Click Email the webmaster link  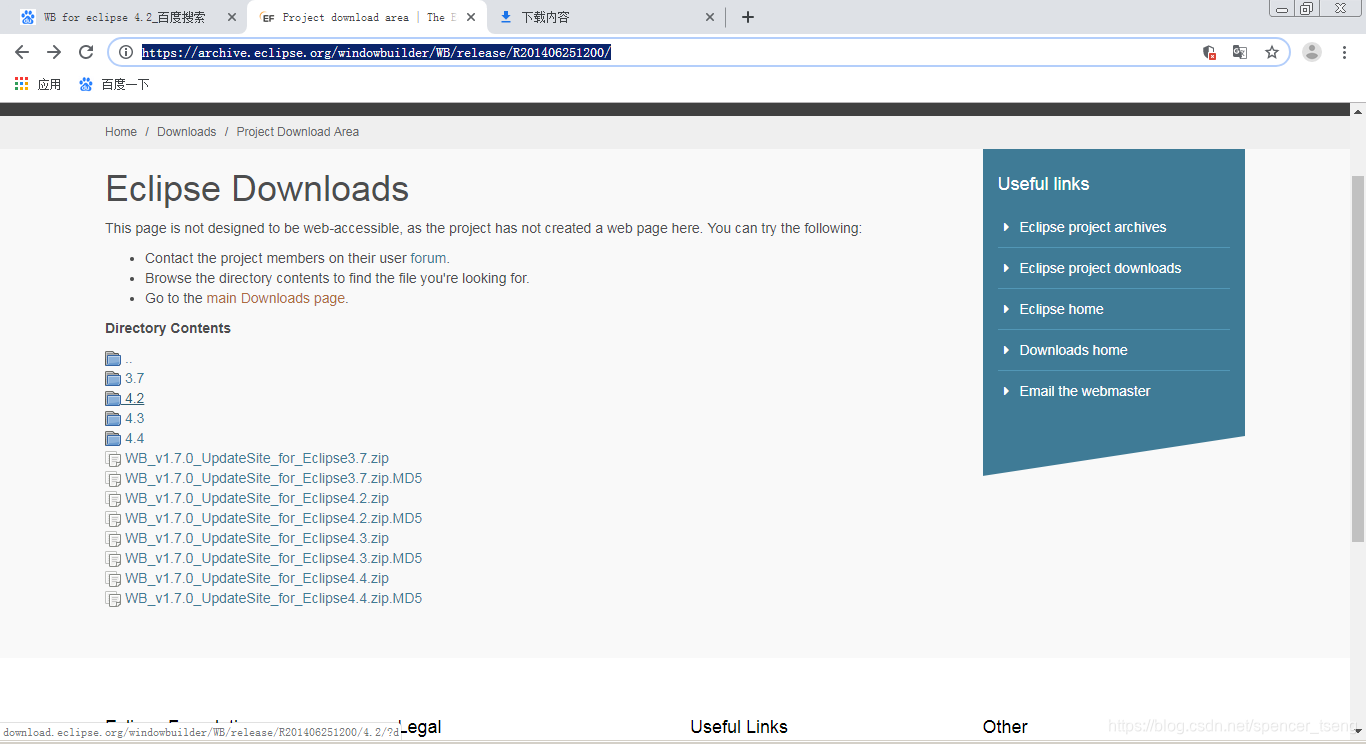tap(1085, 392)
